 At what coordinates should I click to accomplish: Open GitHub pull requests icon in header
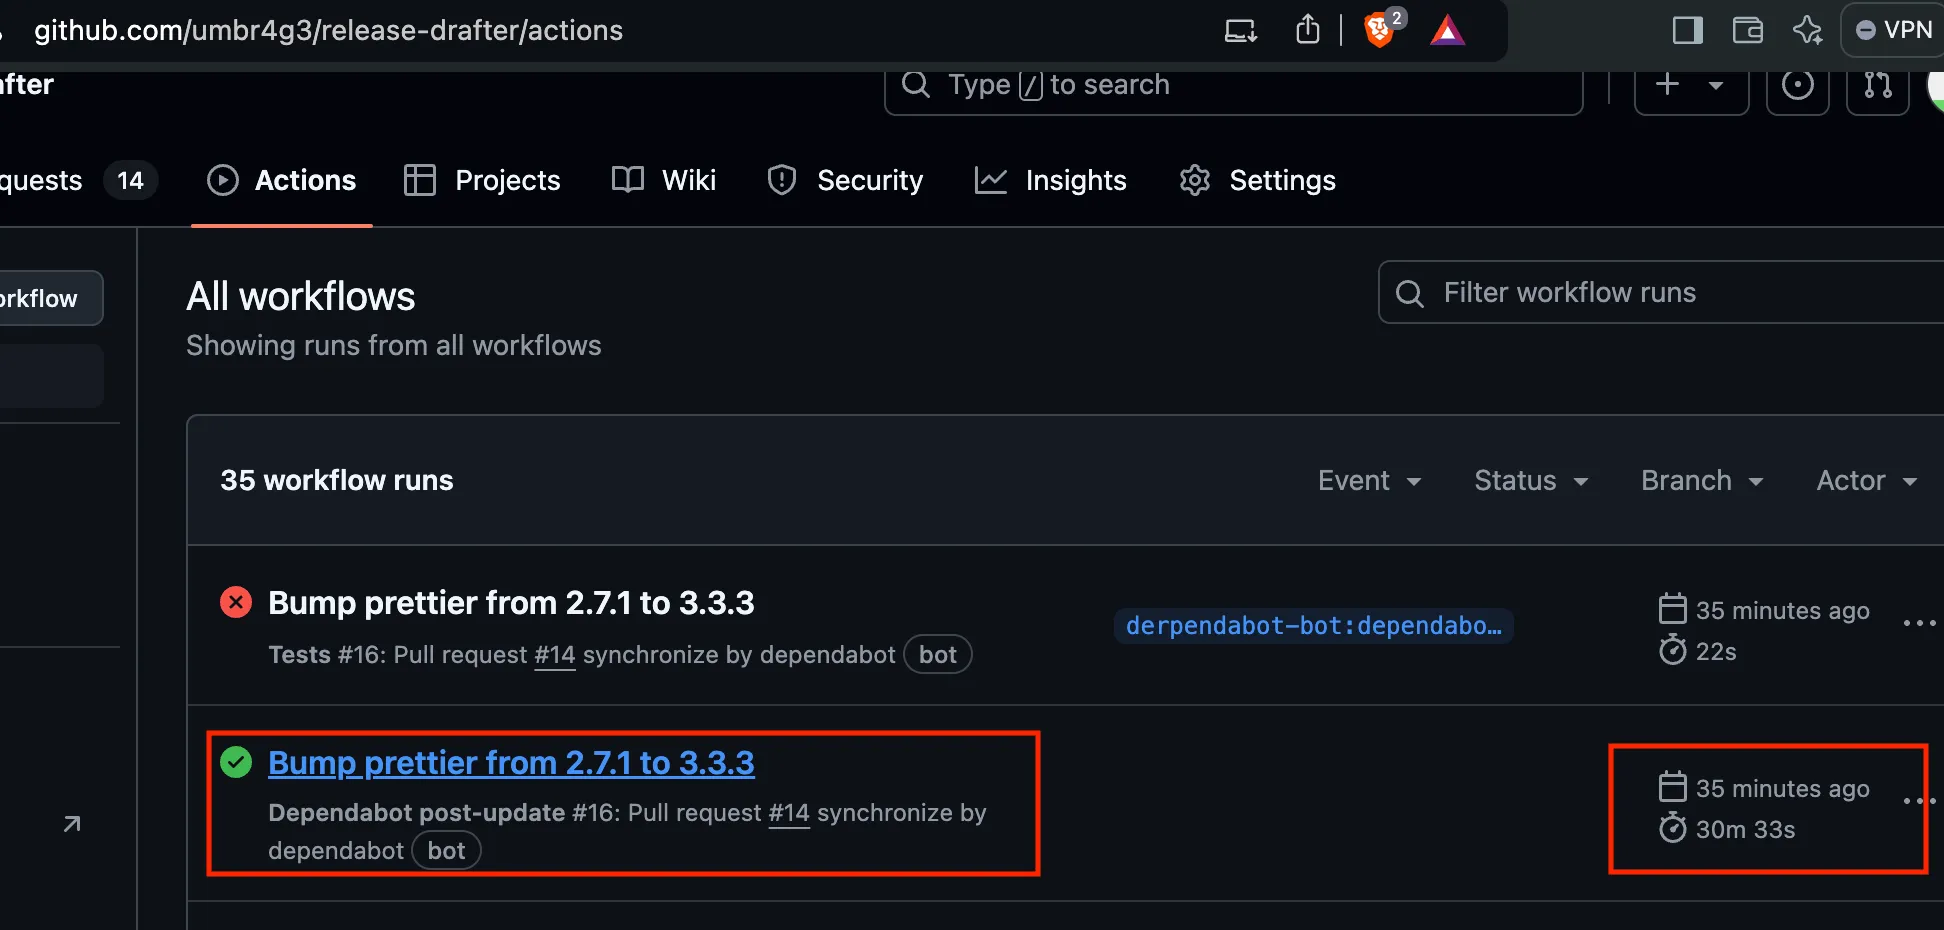pos(1877,85)
